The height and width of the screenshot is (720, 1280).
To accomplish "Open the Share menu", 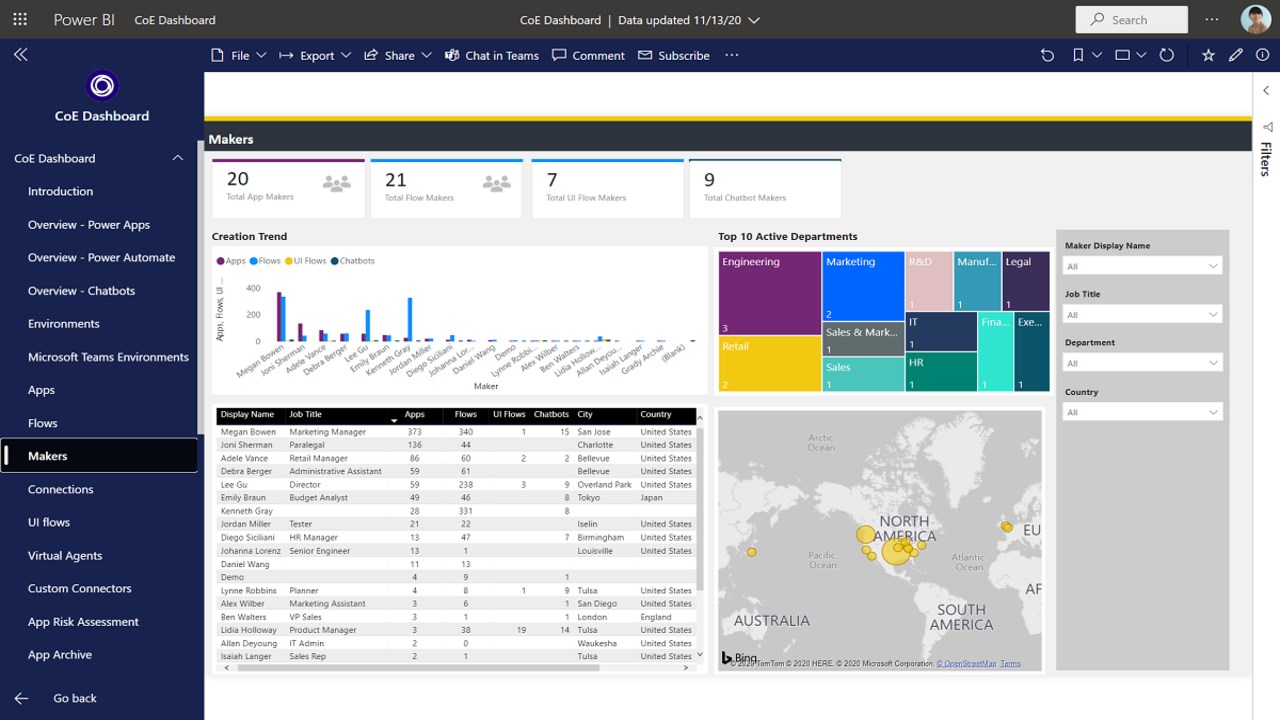I will [397, 55].
